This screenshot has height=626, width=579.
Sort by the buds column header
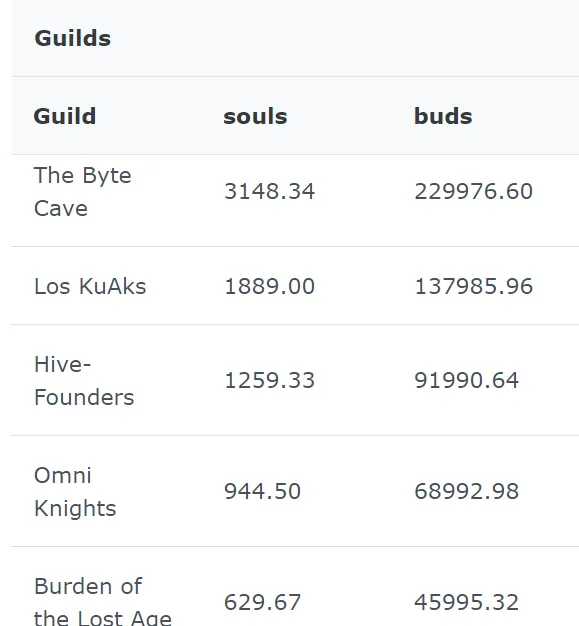tap(443, 116)
